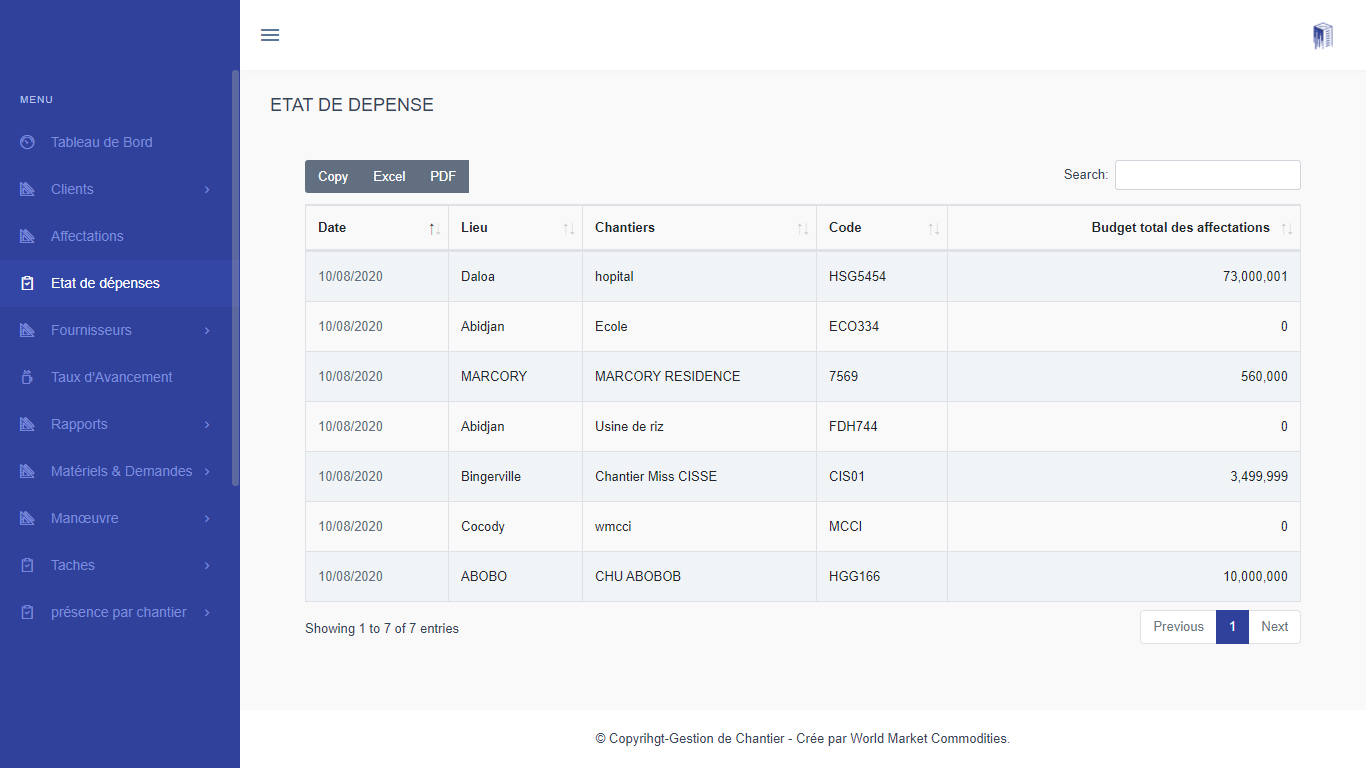Open the présence par chantier menu

pos(118,612)
